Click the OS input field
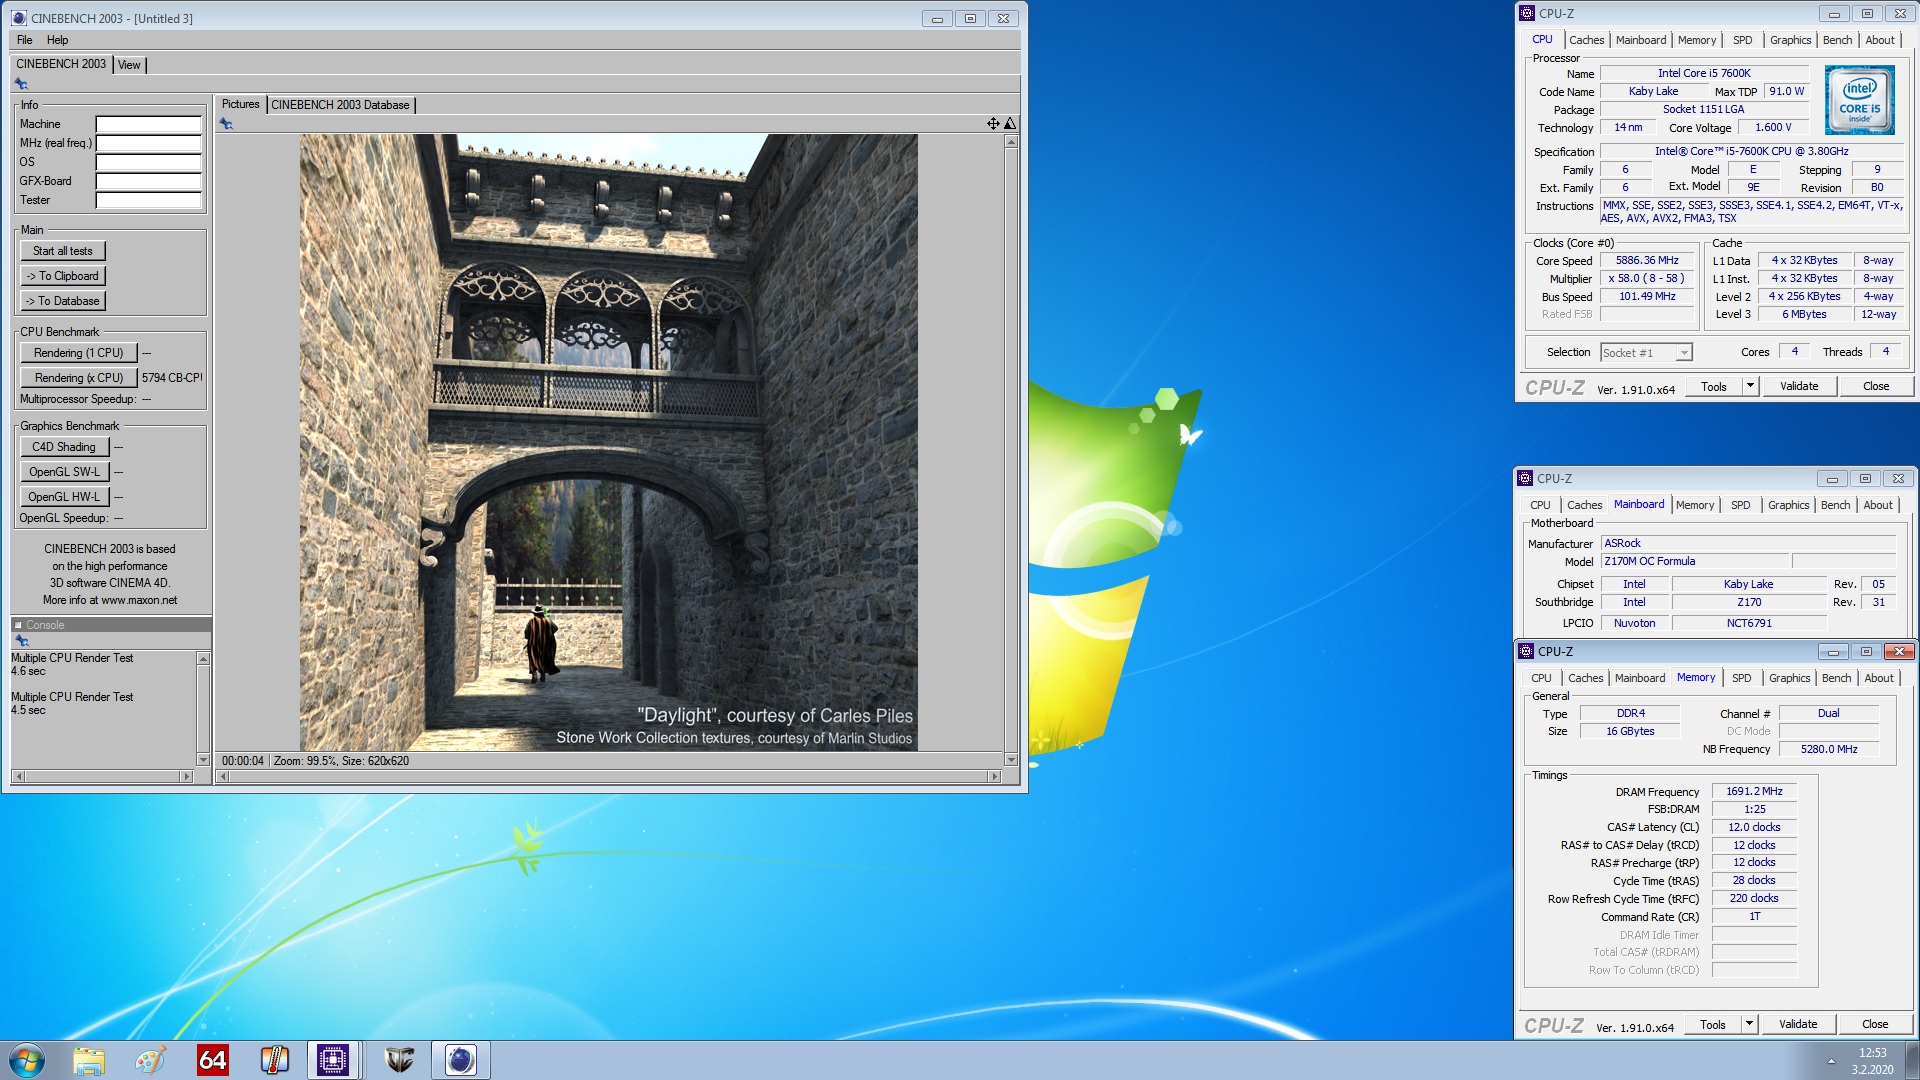1920x1080 pixels. tap(149, 162)
